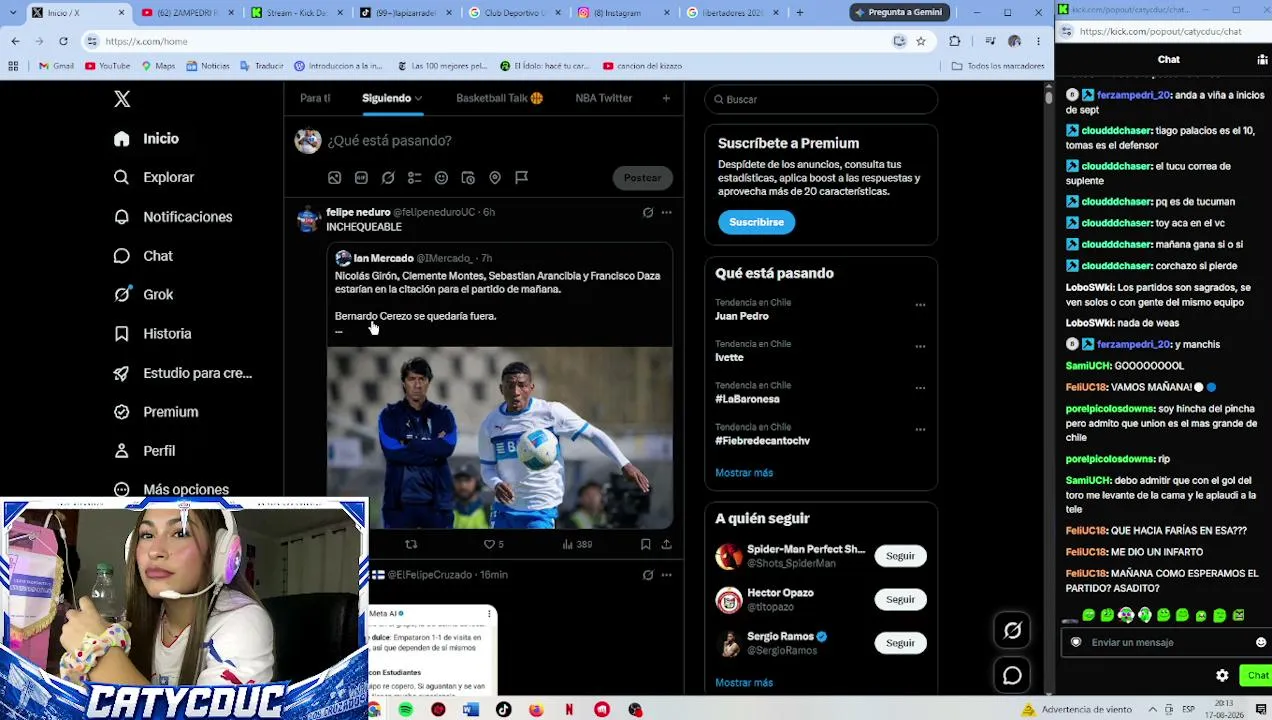Open Spotify from the taskbar
Image resolution: width=1272 pixels, height=720 pixels.
405,710
